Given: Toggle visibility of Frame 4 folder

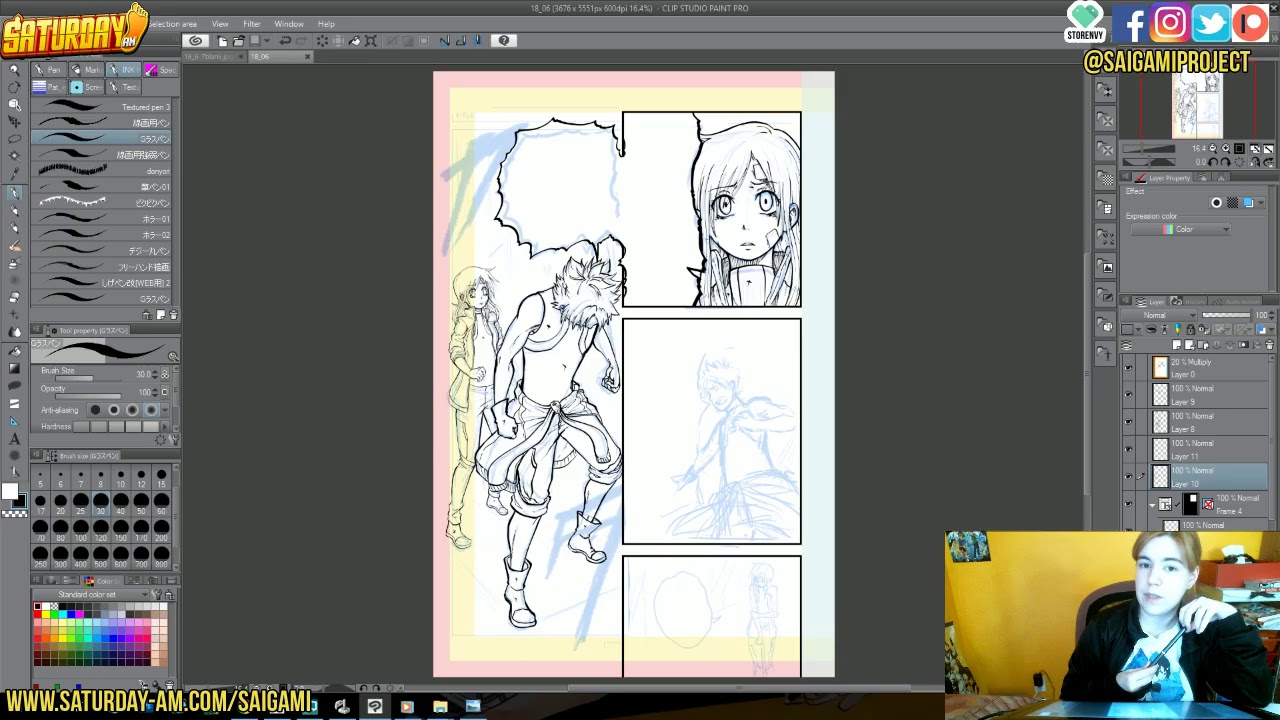Looking at the screenshot, I should [x=1129, y=504].
